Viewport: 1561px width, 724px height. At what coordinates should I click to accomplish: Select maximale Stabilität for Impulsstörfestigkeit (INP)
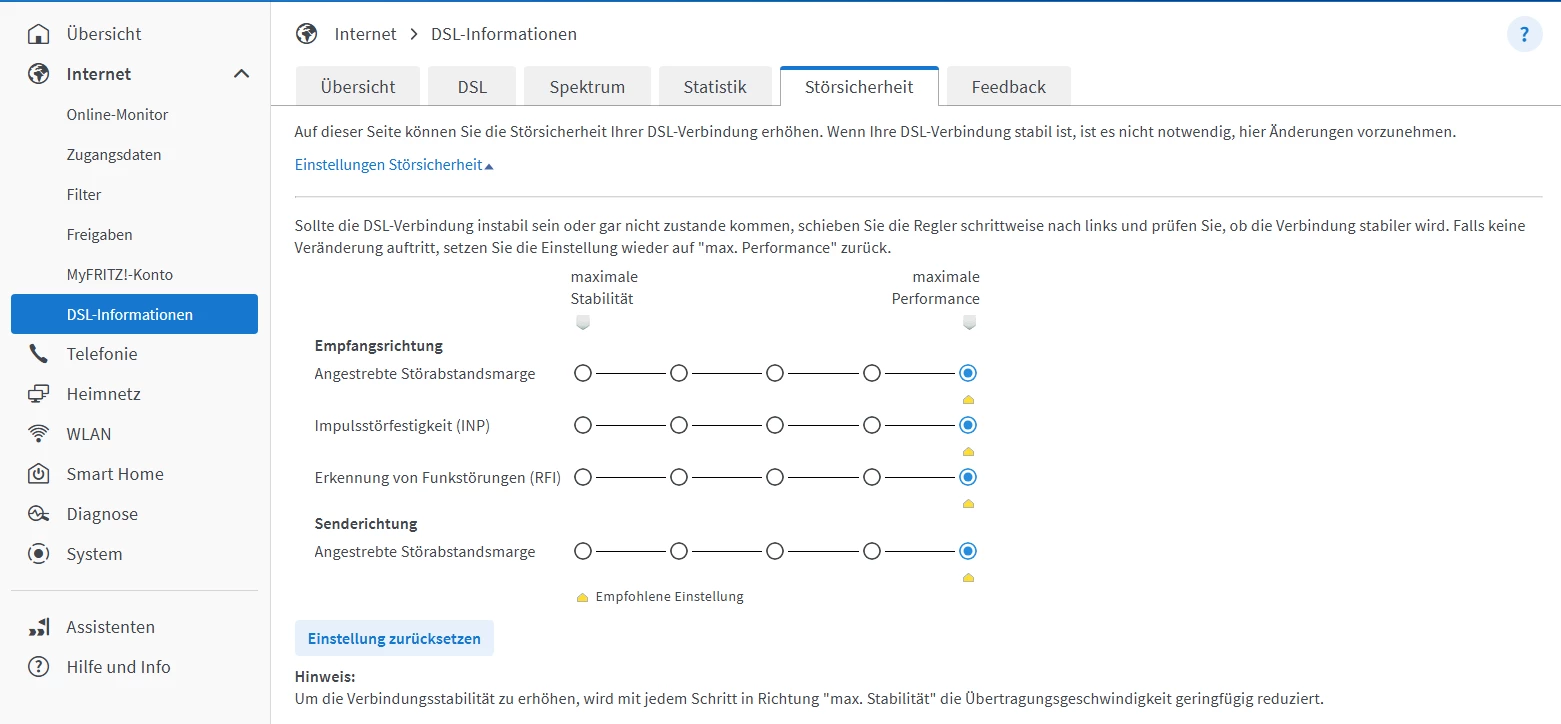click(x=583, y=425)
